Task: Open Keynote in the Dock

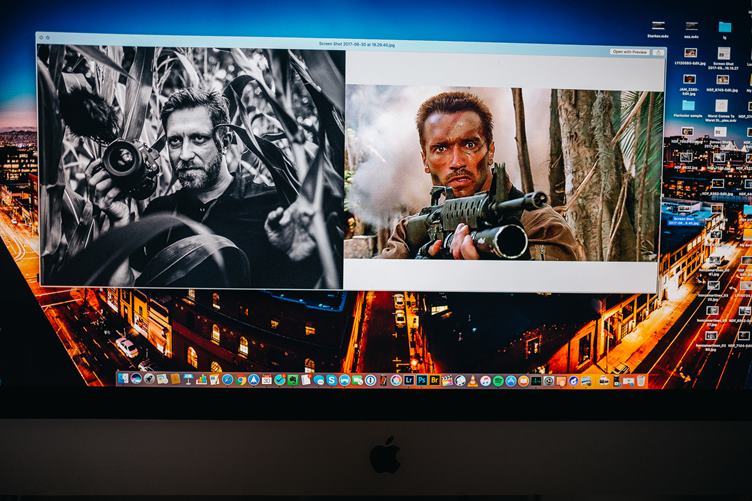Action: point(188,379)
